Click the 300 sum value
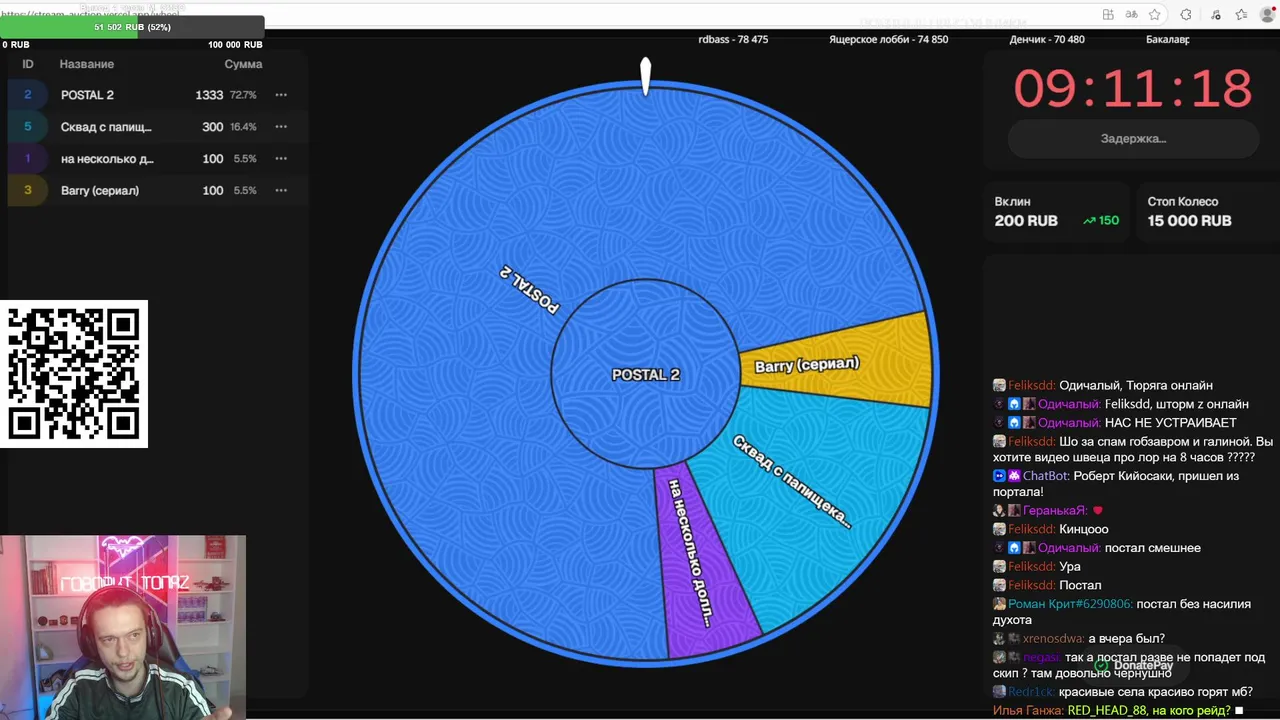1280x720 pixels. [x=213, y=127]
